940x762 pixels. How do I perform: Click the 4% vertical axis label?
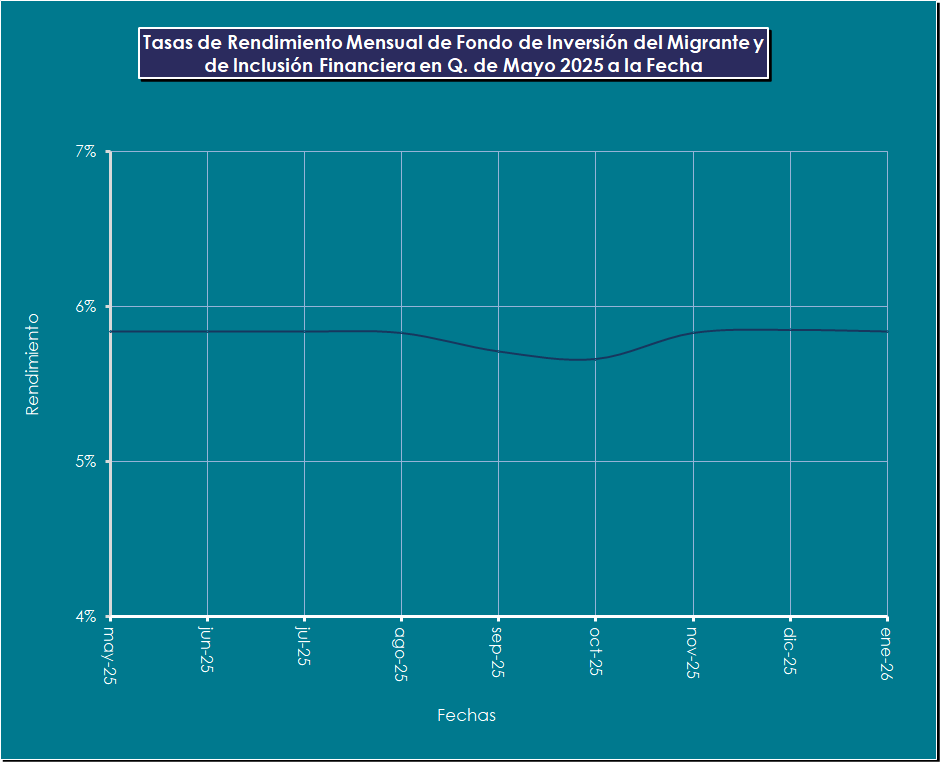point(85,616)
